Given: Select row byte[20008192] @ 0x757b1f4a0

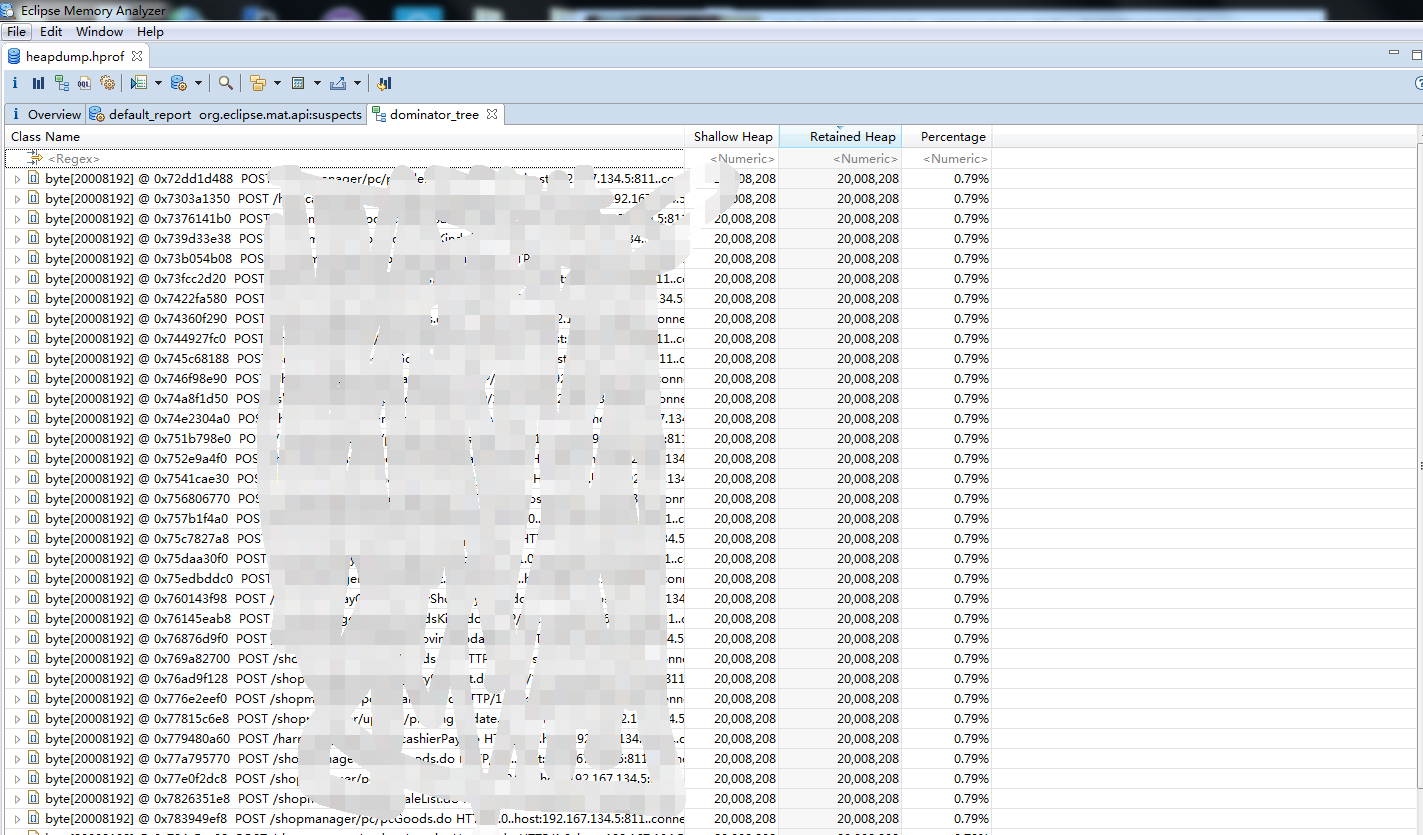Looking at the screenshot, I should pyautogui.click(x=498, y=519).
